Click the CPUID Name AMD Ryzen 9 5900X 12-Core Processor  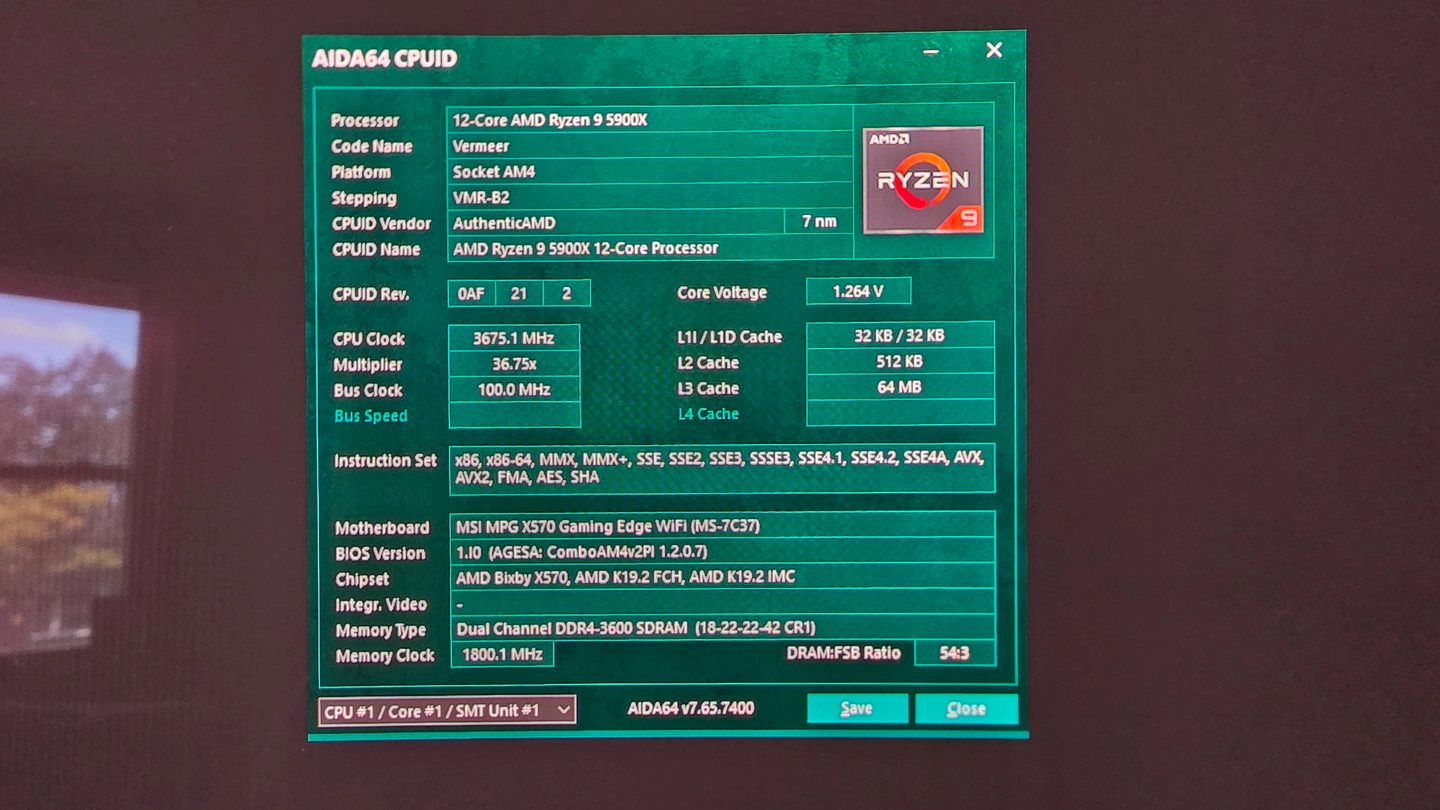(x=650, y=248)
